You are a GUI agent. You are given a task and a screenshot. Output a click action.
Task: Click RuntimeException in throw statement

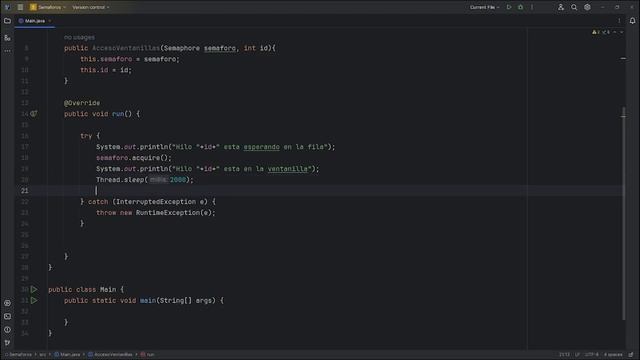coord(168,213)
